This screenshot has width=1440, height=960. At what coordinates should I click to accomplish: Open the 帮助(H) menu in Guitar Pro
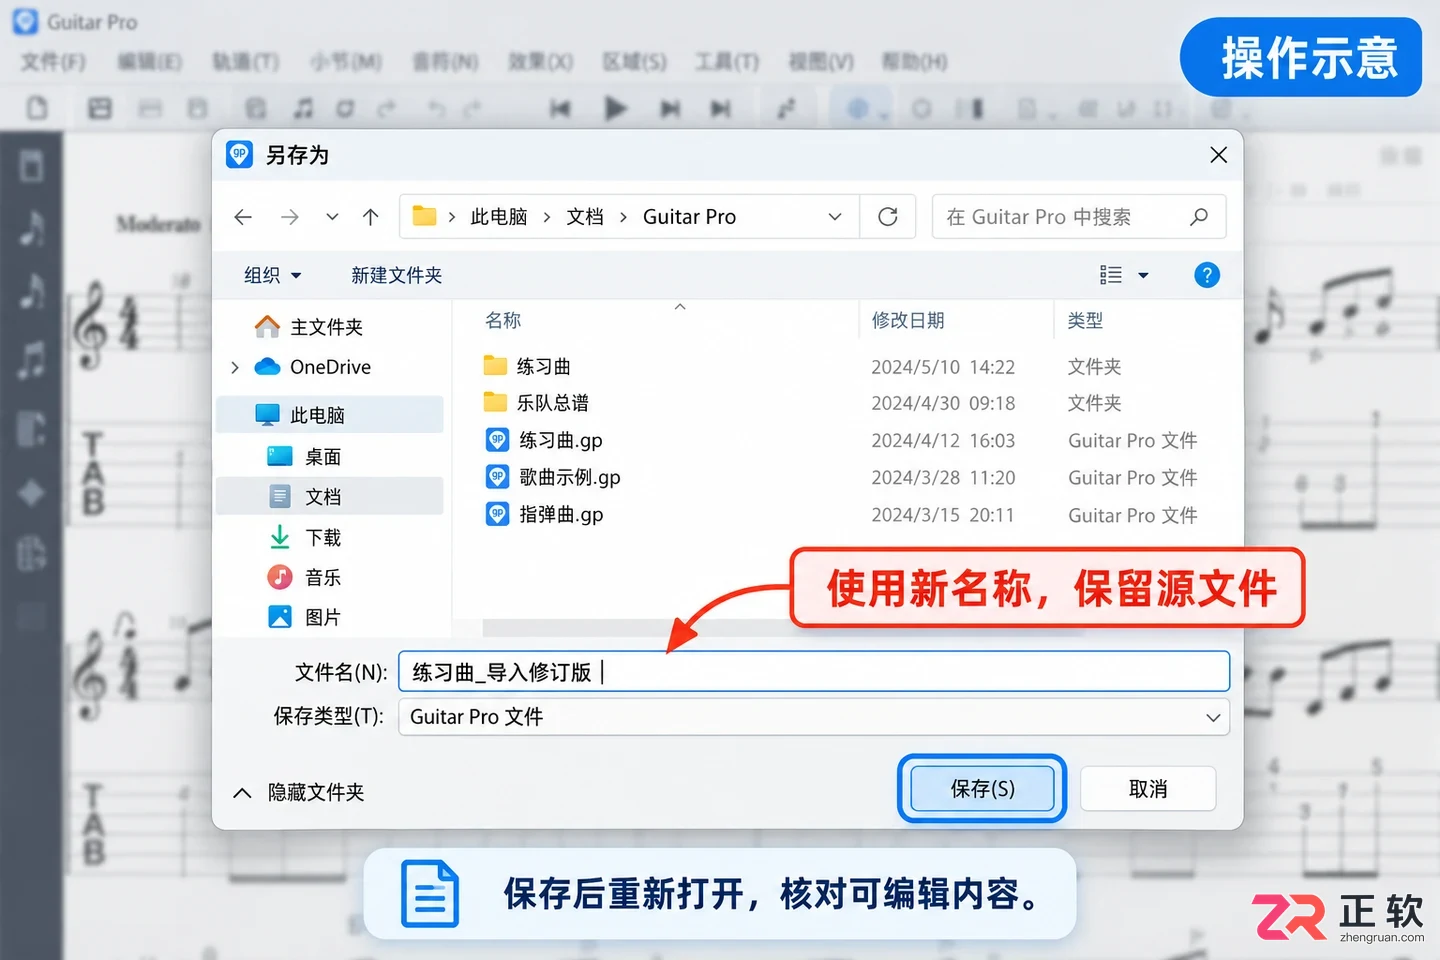click(x=914, y=62)
